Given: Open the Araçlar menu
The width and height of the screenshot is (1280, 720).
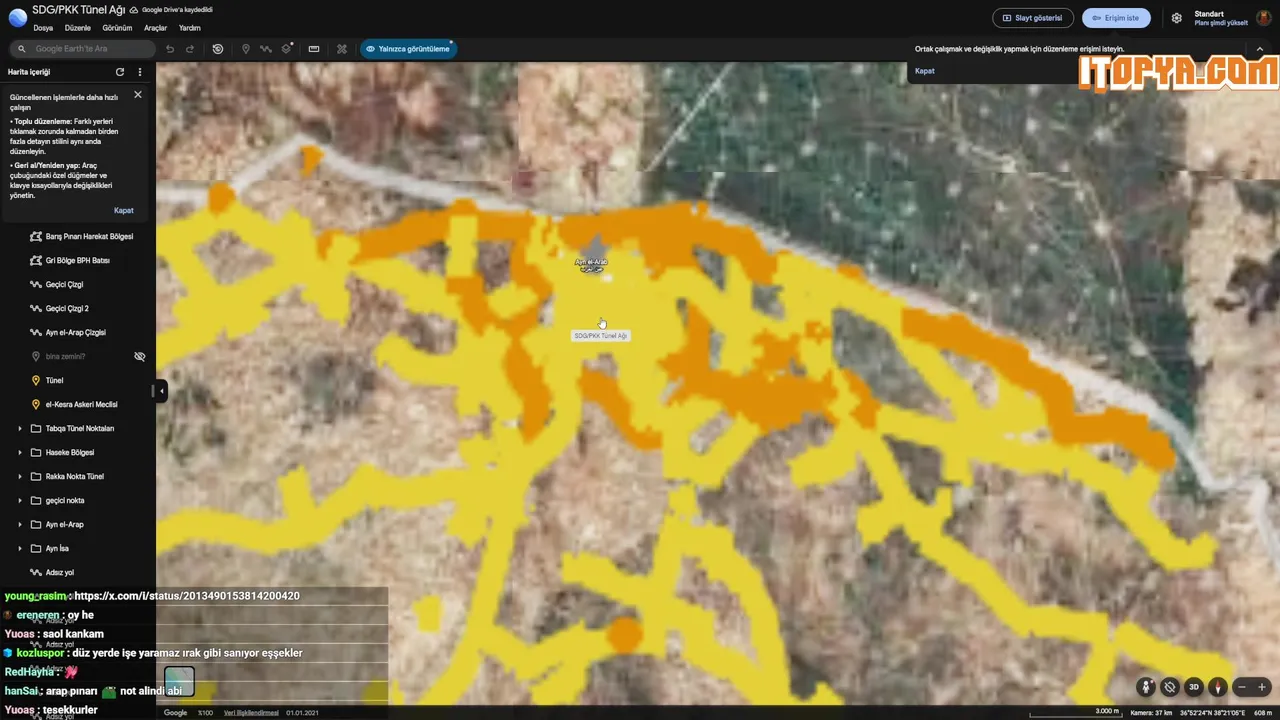Looking at the screenshot, I should point(155,28).
